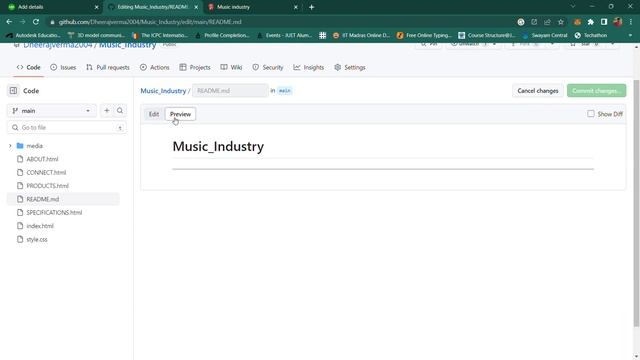Open Swayam Central bookmark
Screen dimensions: 640x360
pyautogui.click(x=544, y=36)
